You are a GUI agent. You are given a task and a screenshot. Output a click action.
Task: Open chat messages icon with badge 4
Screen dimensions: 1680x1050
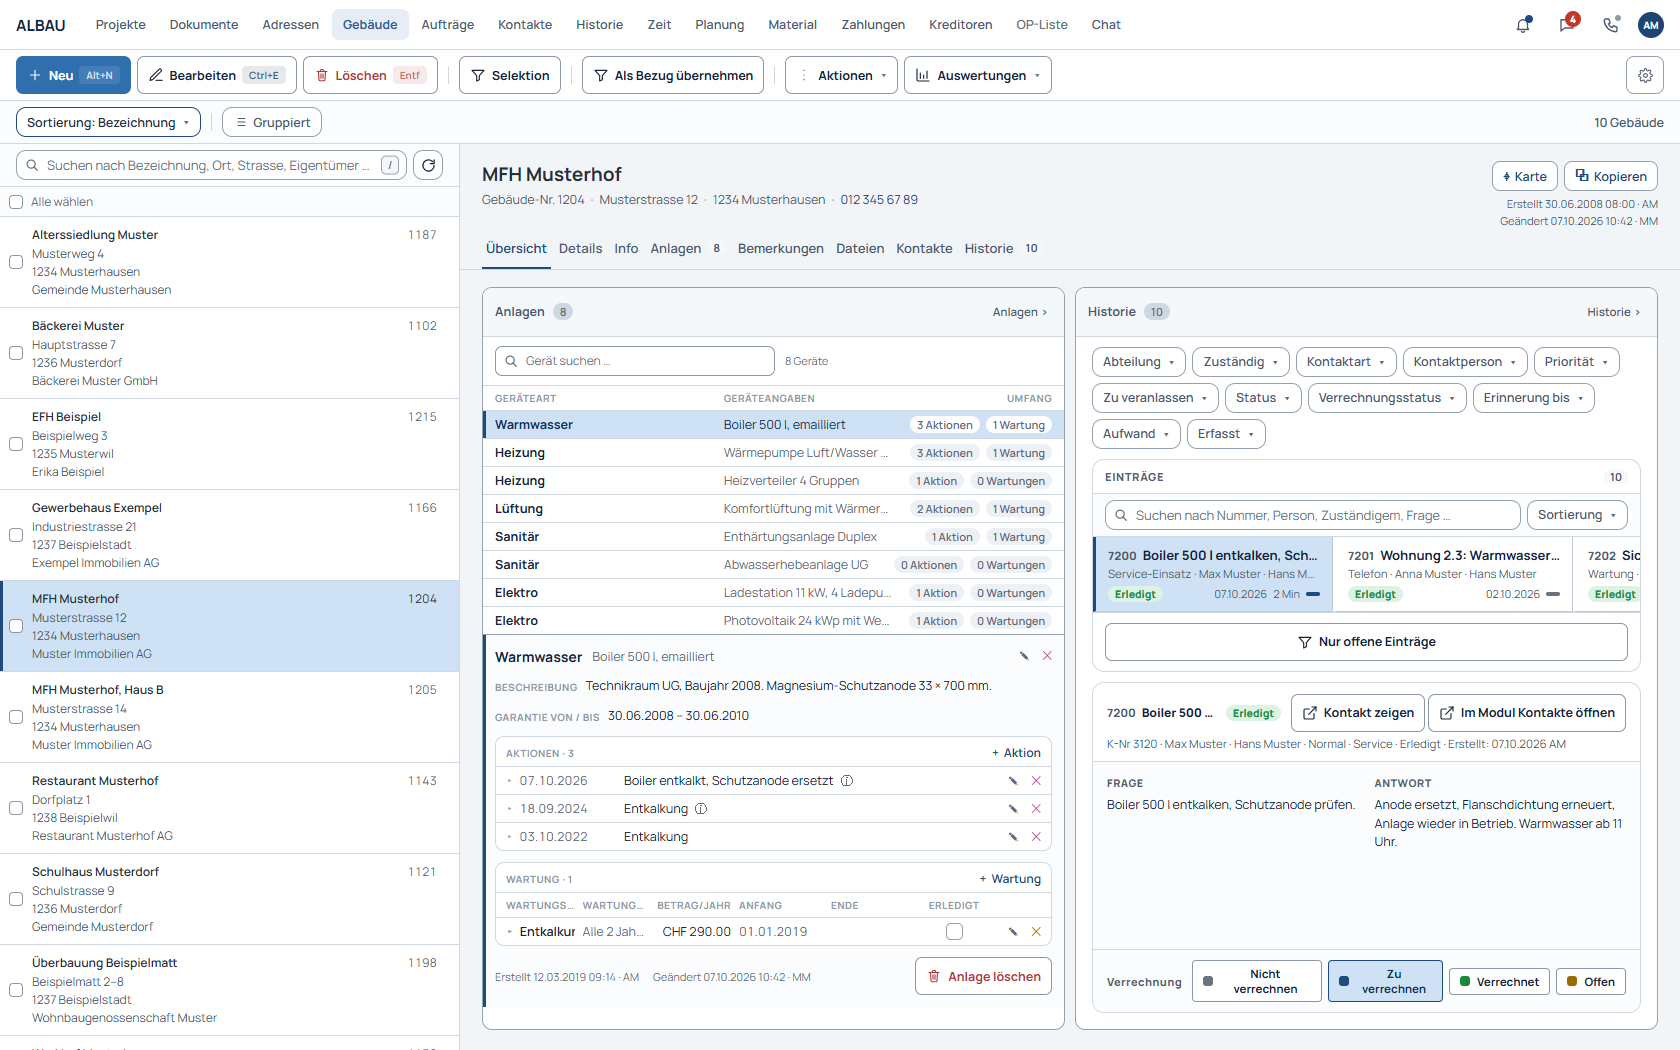1567,24
